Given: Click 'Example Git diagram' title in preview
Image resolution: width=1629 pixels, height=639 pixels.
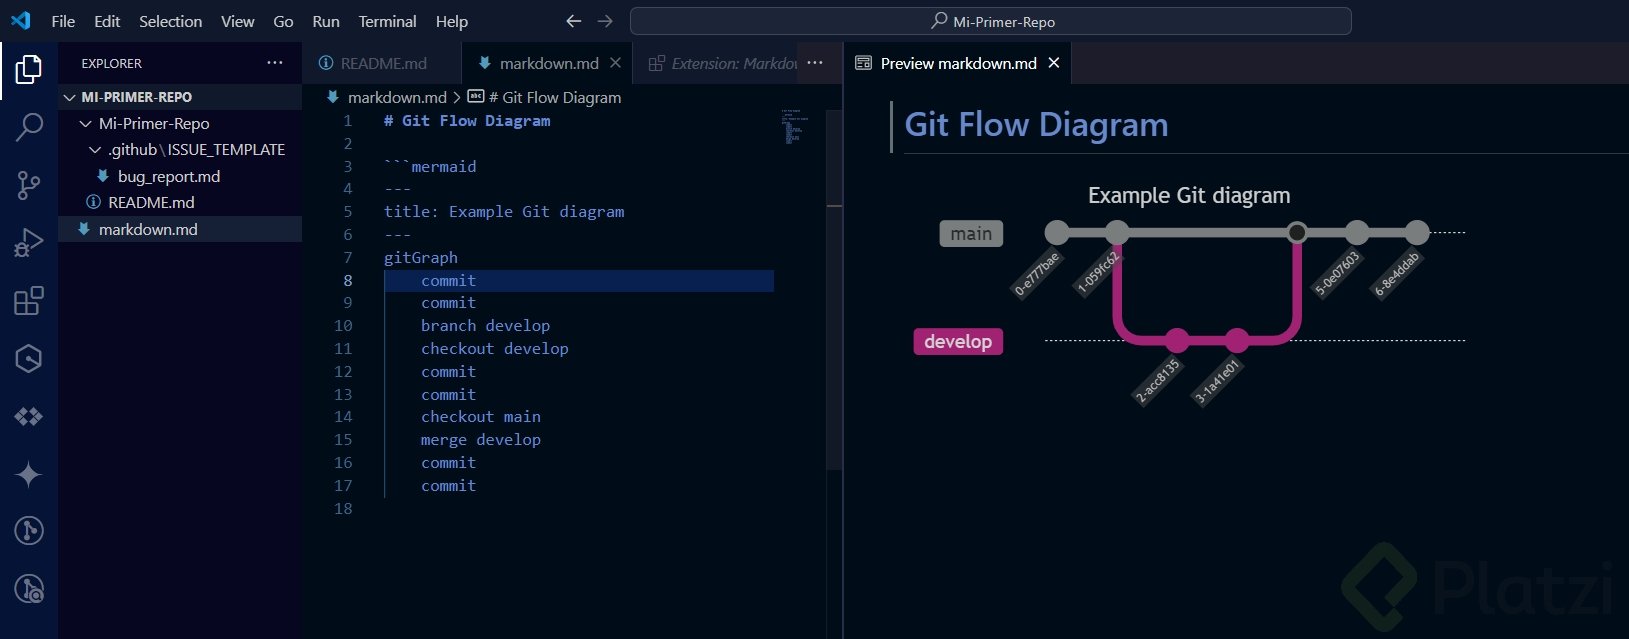Looking at the screenshot, I should tap(1189, 196).
